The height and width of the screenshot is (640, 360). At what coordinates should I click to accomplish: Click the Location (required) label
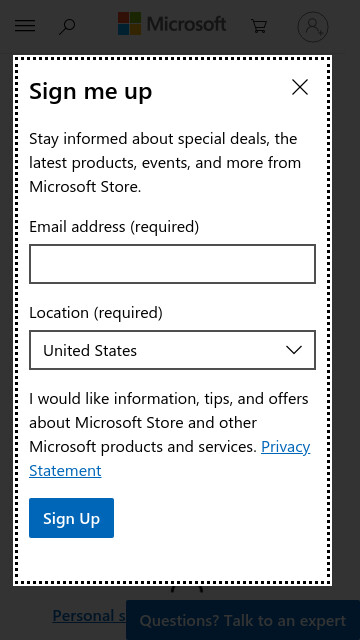point(96,313)
